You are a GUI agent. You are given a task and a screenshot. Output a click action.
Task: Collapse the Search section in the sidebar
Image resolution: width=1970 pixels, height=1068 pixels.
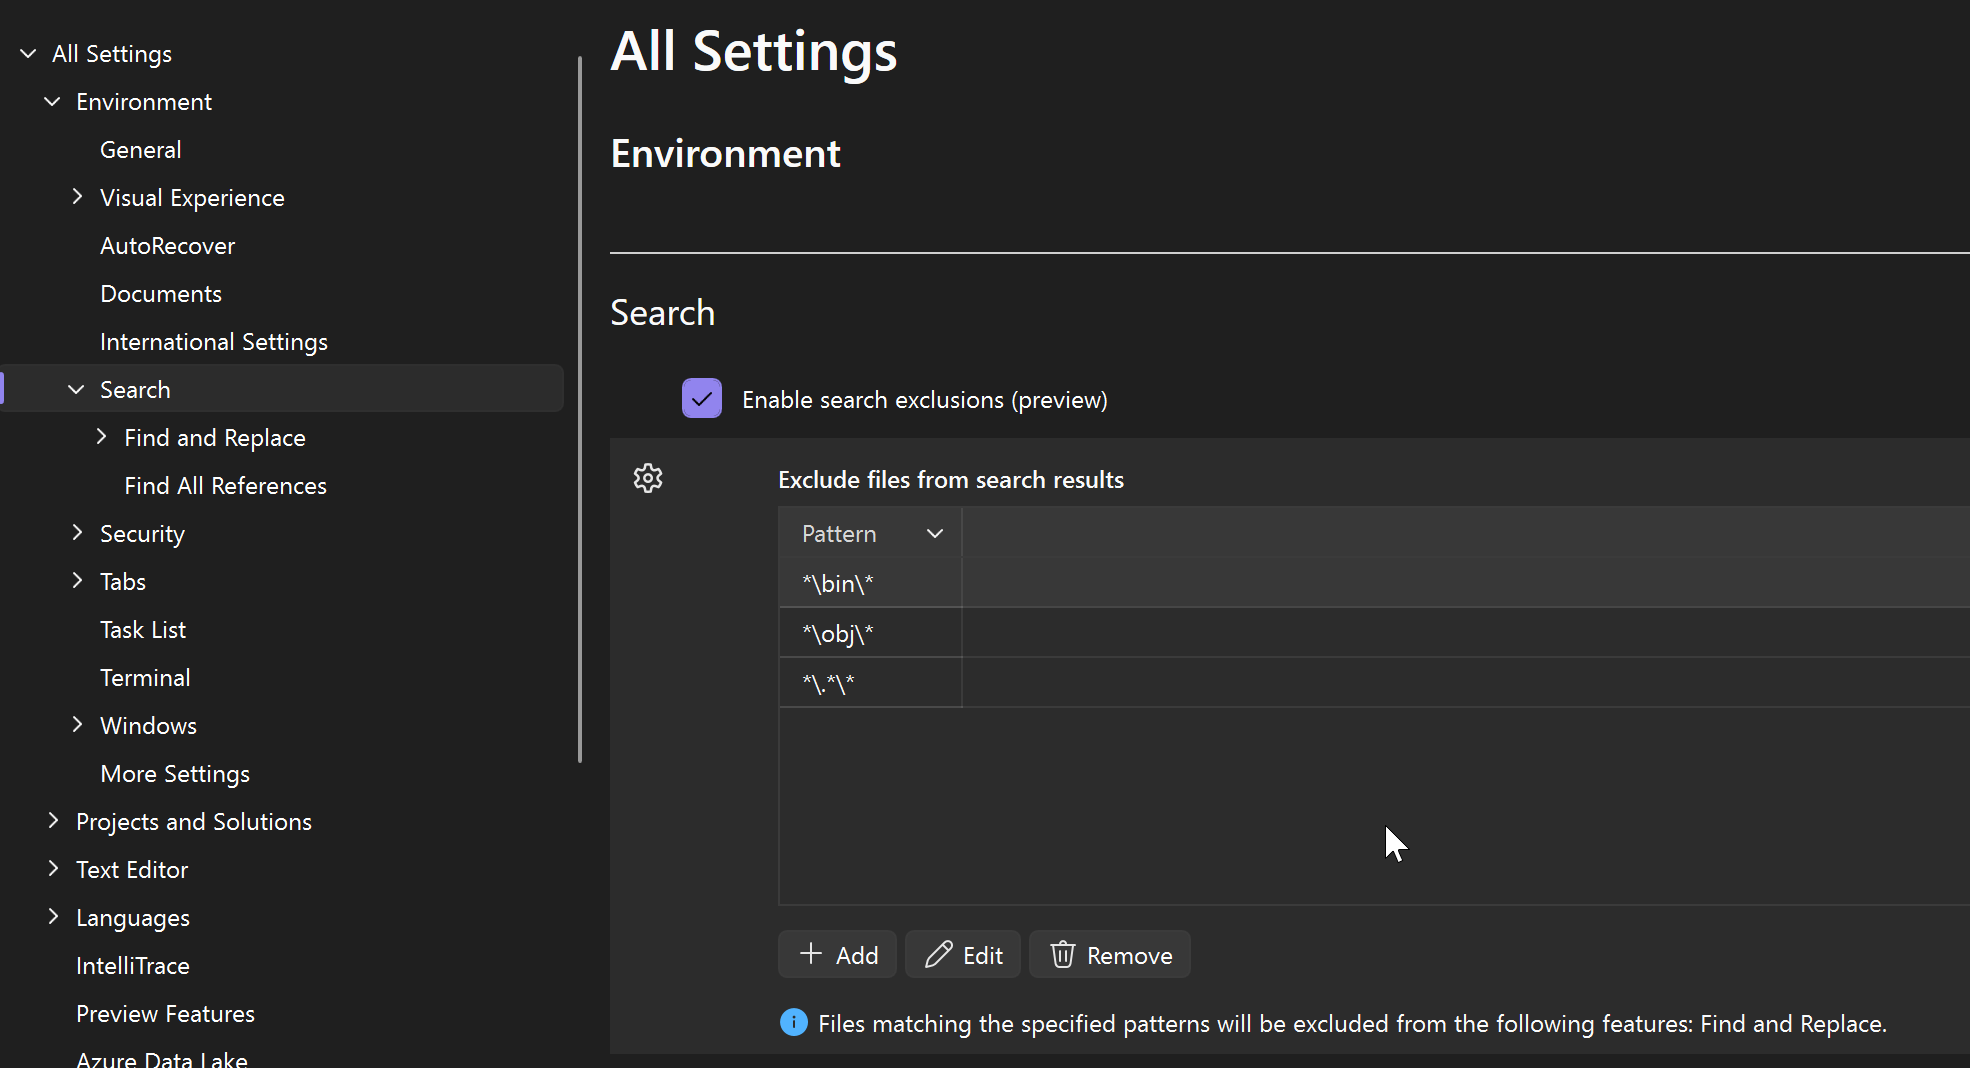tap(77, 389)
